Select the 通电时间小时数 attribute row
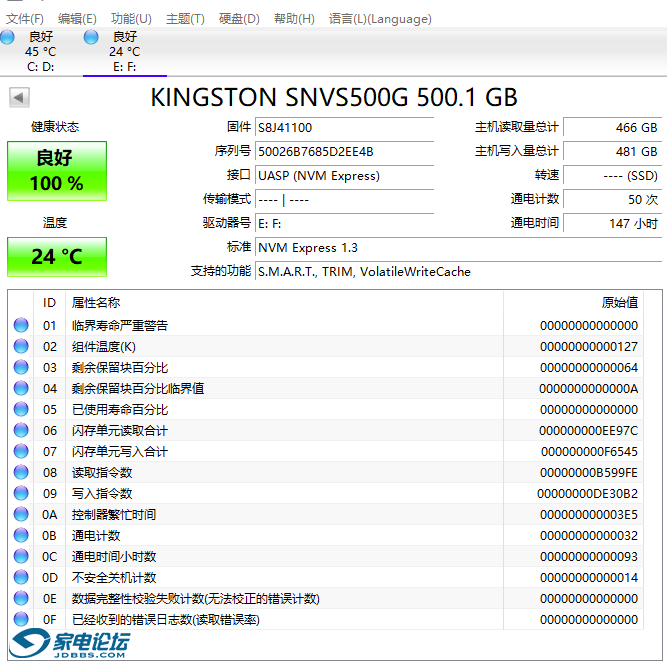 326,556
